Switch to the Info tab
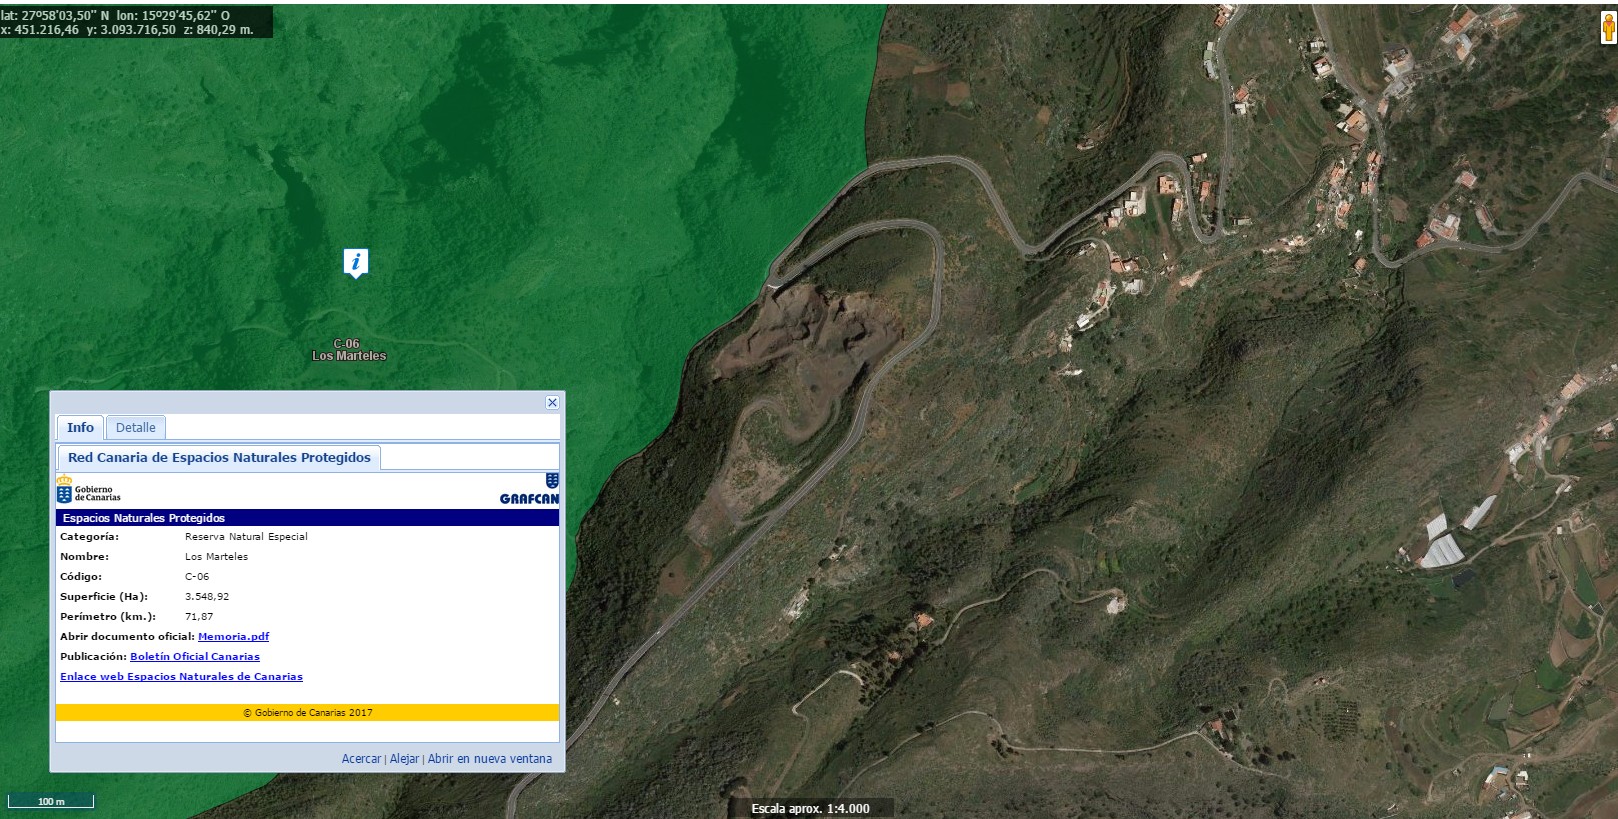Screen dimensions: 1618x819 click(x=80, y=428)
